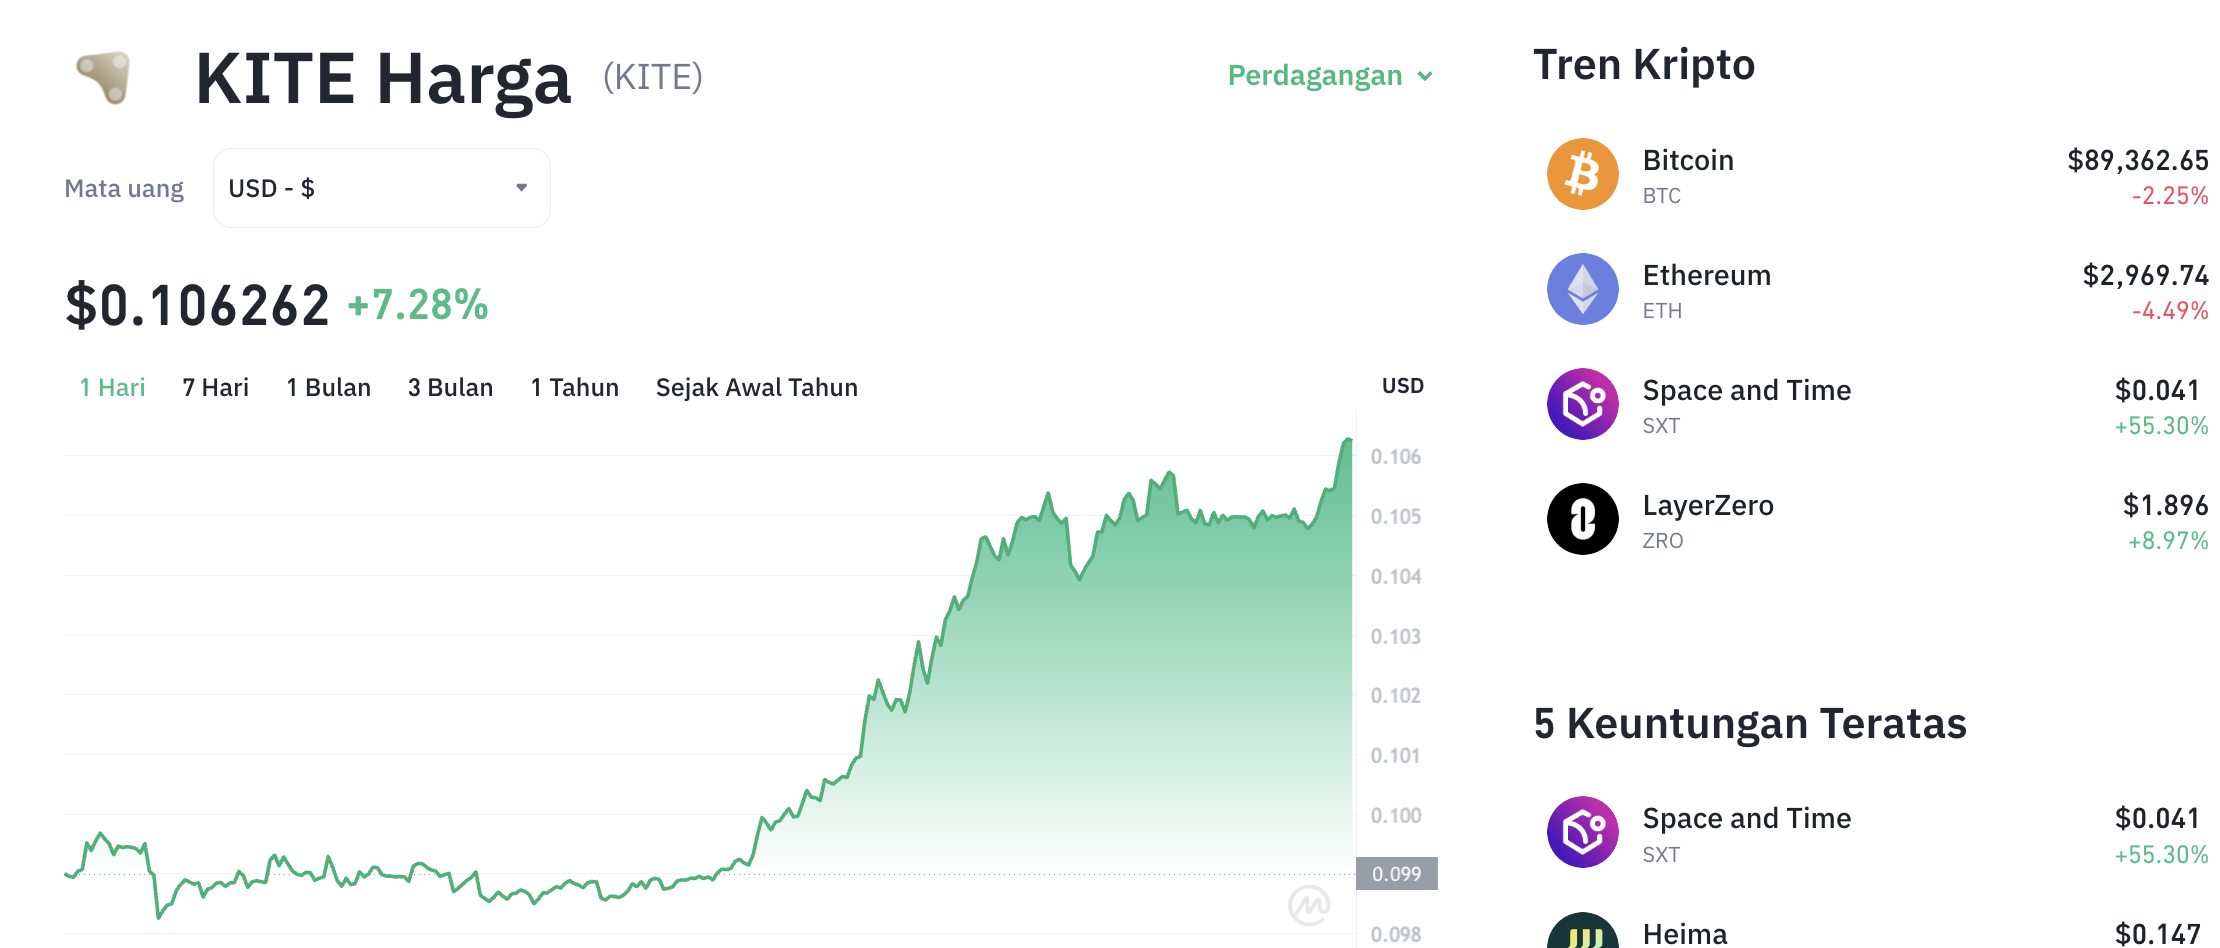Image resolution: width=2220 pixels, height=948 pixels.
Task: Select the 1 Hari chart range
Action: click(112, 388)
